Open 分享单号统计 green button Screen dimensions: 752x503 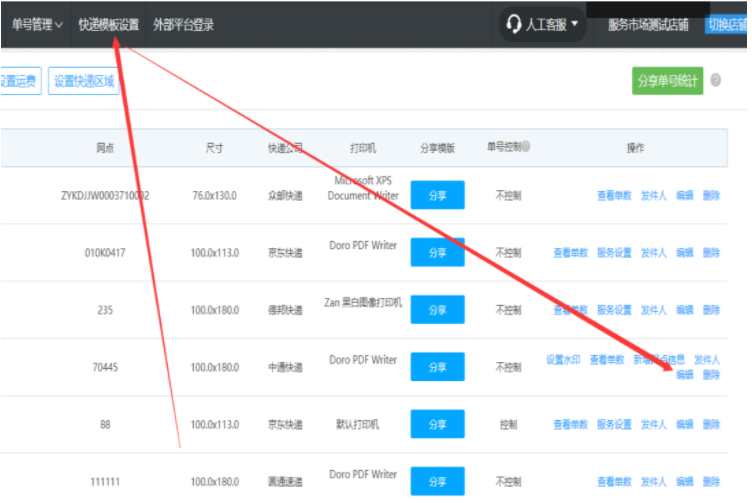[667, 81]
